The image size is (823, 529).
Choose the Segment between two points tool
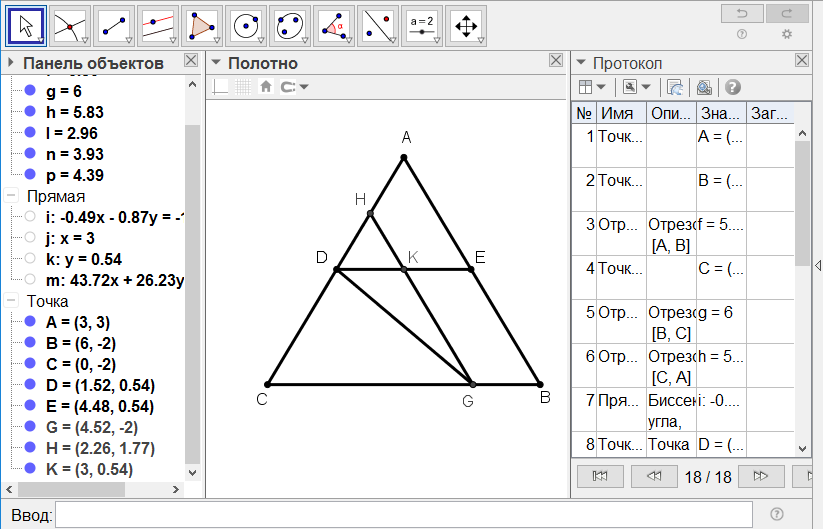pyautogui.click(x=117, y=26)
